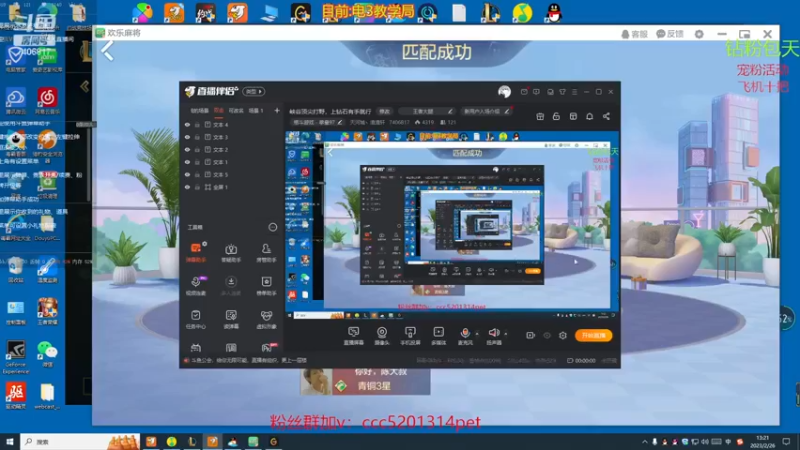Add a new scene with plus button
This screenshot has width=800, height=450.
click(277, 110)
